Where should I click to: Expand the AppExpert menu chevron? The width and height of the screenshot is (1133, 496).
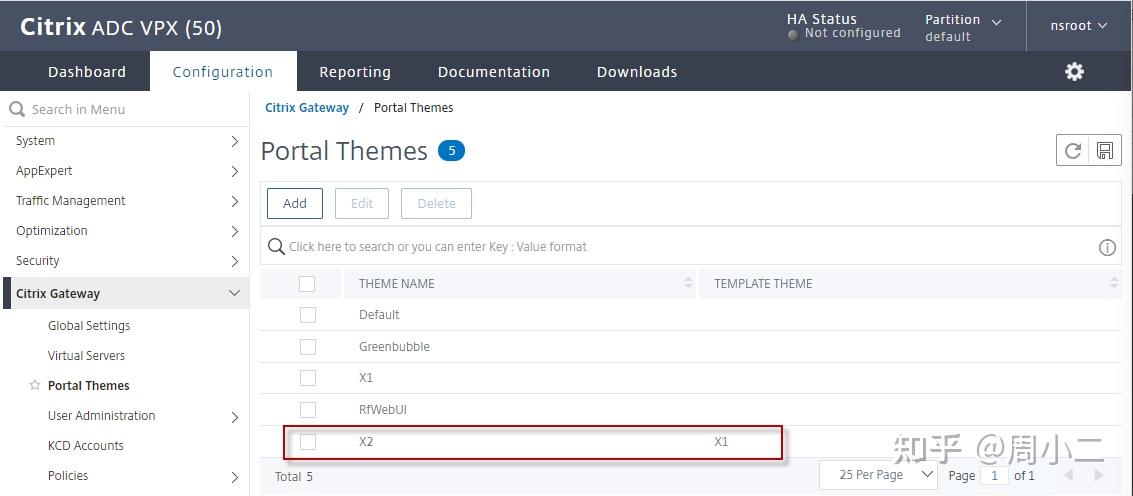click(234, 171)
